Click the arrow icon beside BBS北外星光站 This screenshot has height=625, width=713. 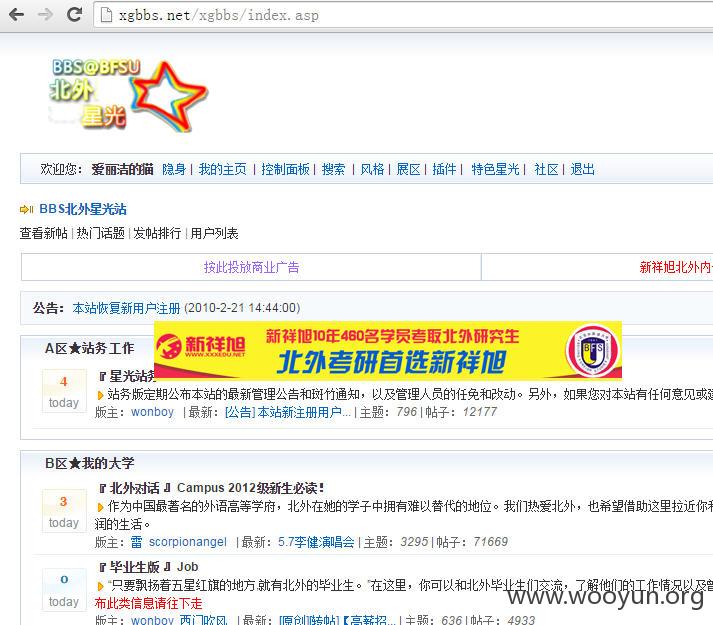coord(26,209)
